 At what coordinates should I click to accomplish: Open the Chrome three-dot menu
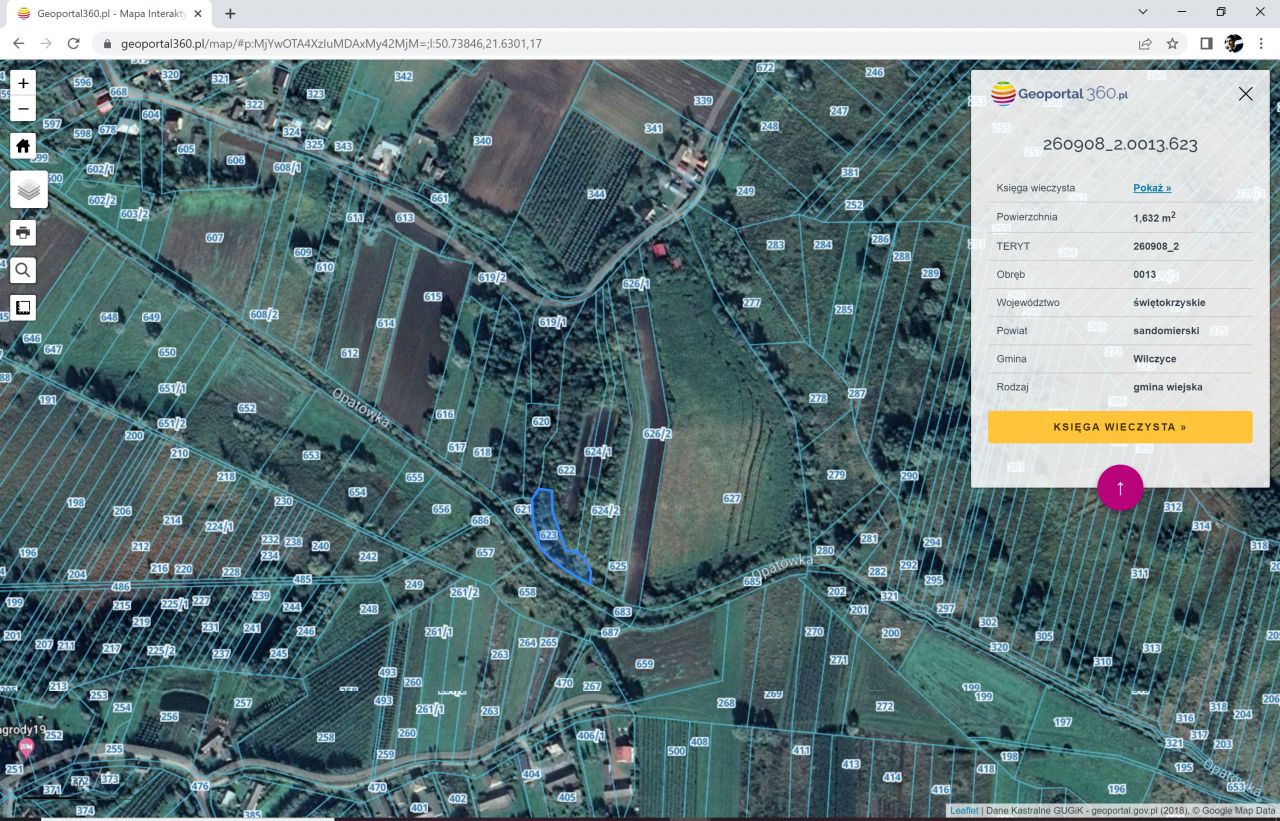(x=1262, y=44)
